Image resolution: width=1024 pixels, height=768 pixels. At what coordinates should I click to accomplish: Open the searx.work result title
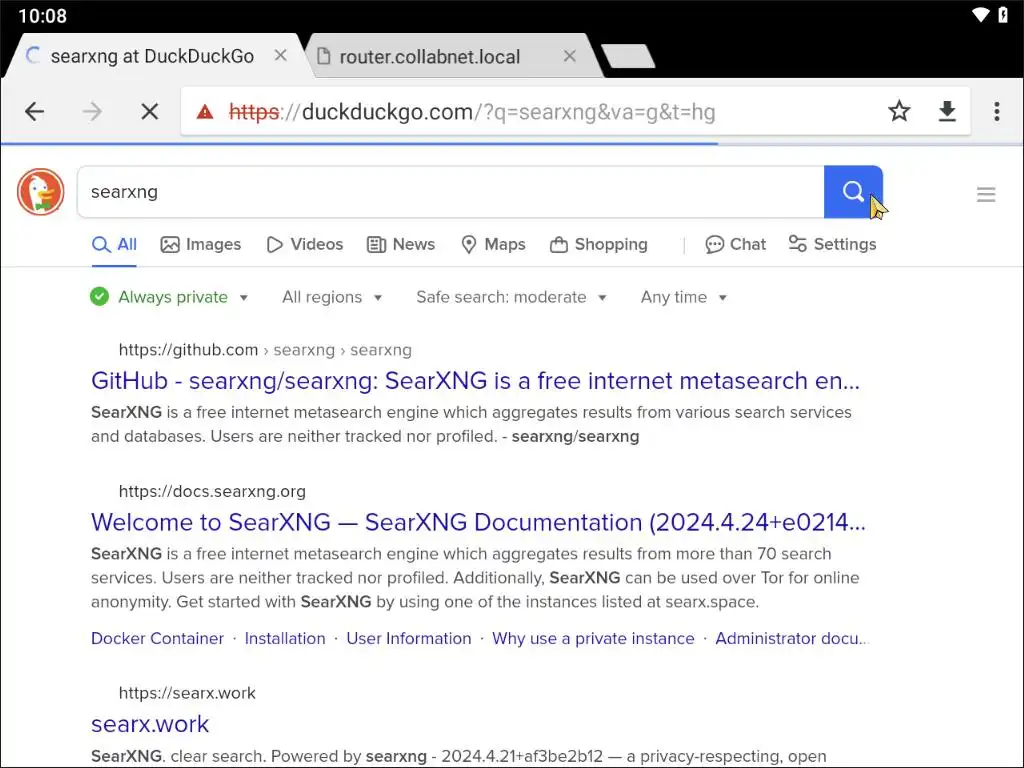(x=150, y=724)
